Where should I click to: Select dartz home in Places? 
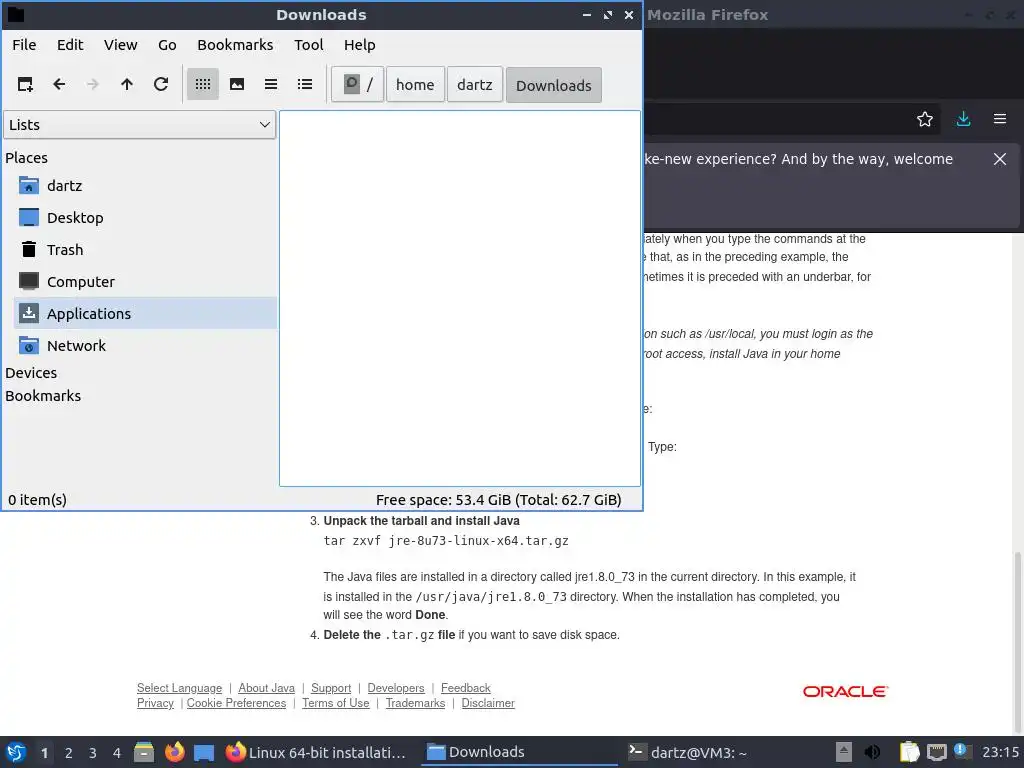145,186
